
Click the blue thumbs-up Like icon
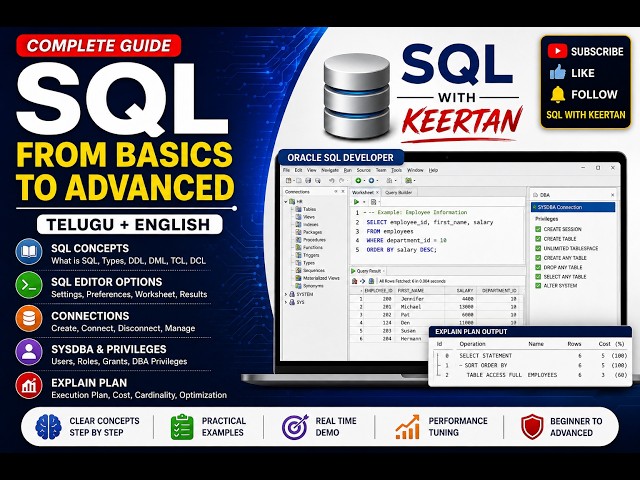pyautogui.click(x=558, y=73)
